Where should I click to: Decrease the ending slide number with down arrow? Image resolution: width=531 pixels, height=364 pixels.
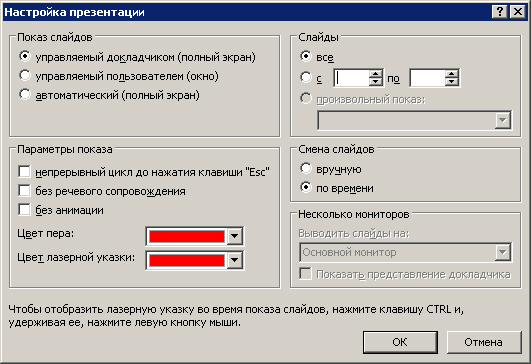(x=451, y=82)
